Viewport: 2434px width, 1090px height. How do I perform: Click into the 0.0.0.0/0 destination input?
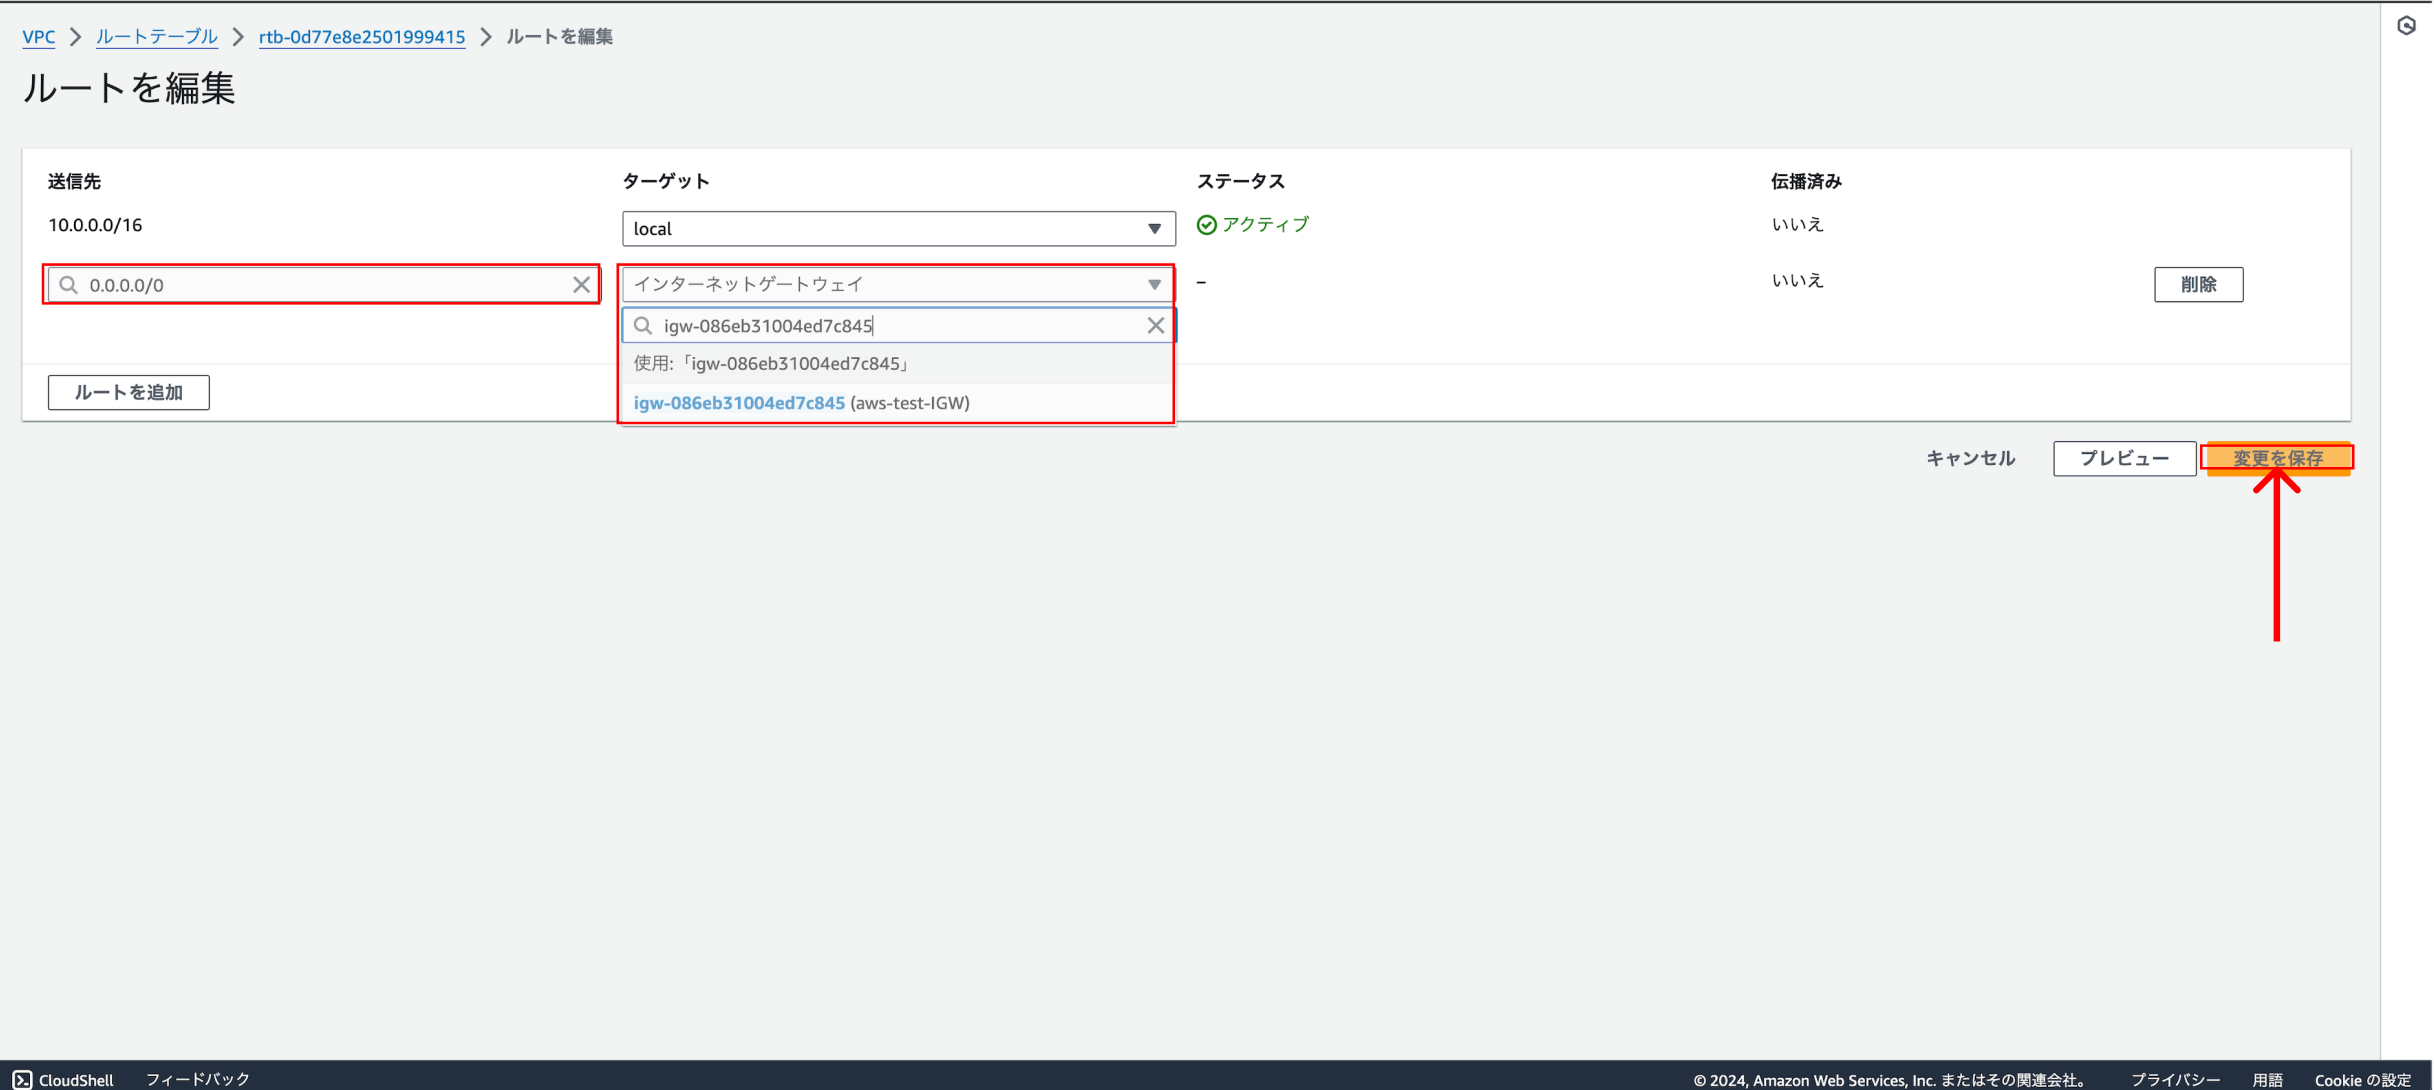(320, 285)
